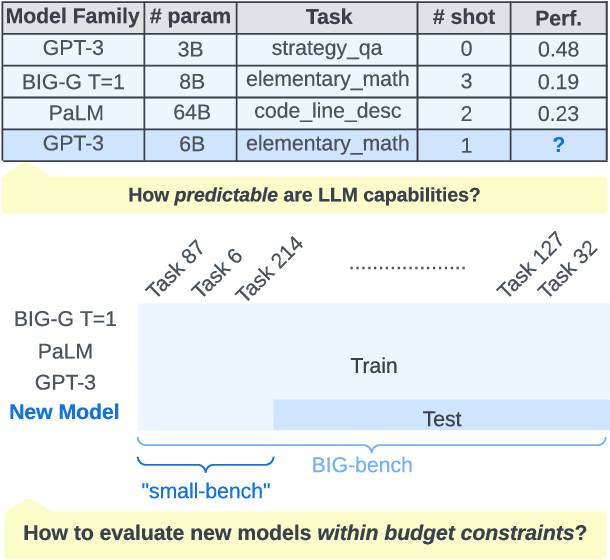The height and width of the screenshot is (560, 610).
Task: Click the "Test" region bar
Action: tap(442, 419)
